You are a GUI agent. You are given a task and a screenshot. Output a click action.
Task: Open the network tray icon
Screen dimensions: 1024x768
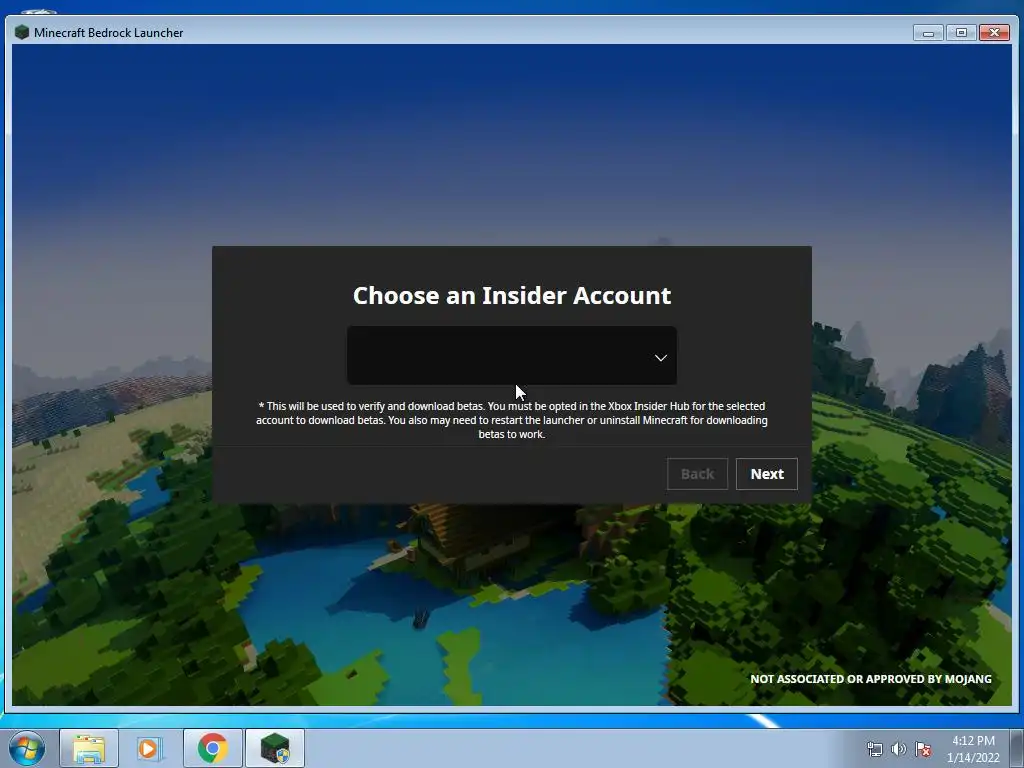pyautogui.click(x=874, y=749)
